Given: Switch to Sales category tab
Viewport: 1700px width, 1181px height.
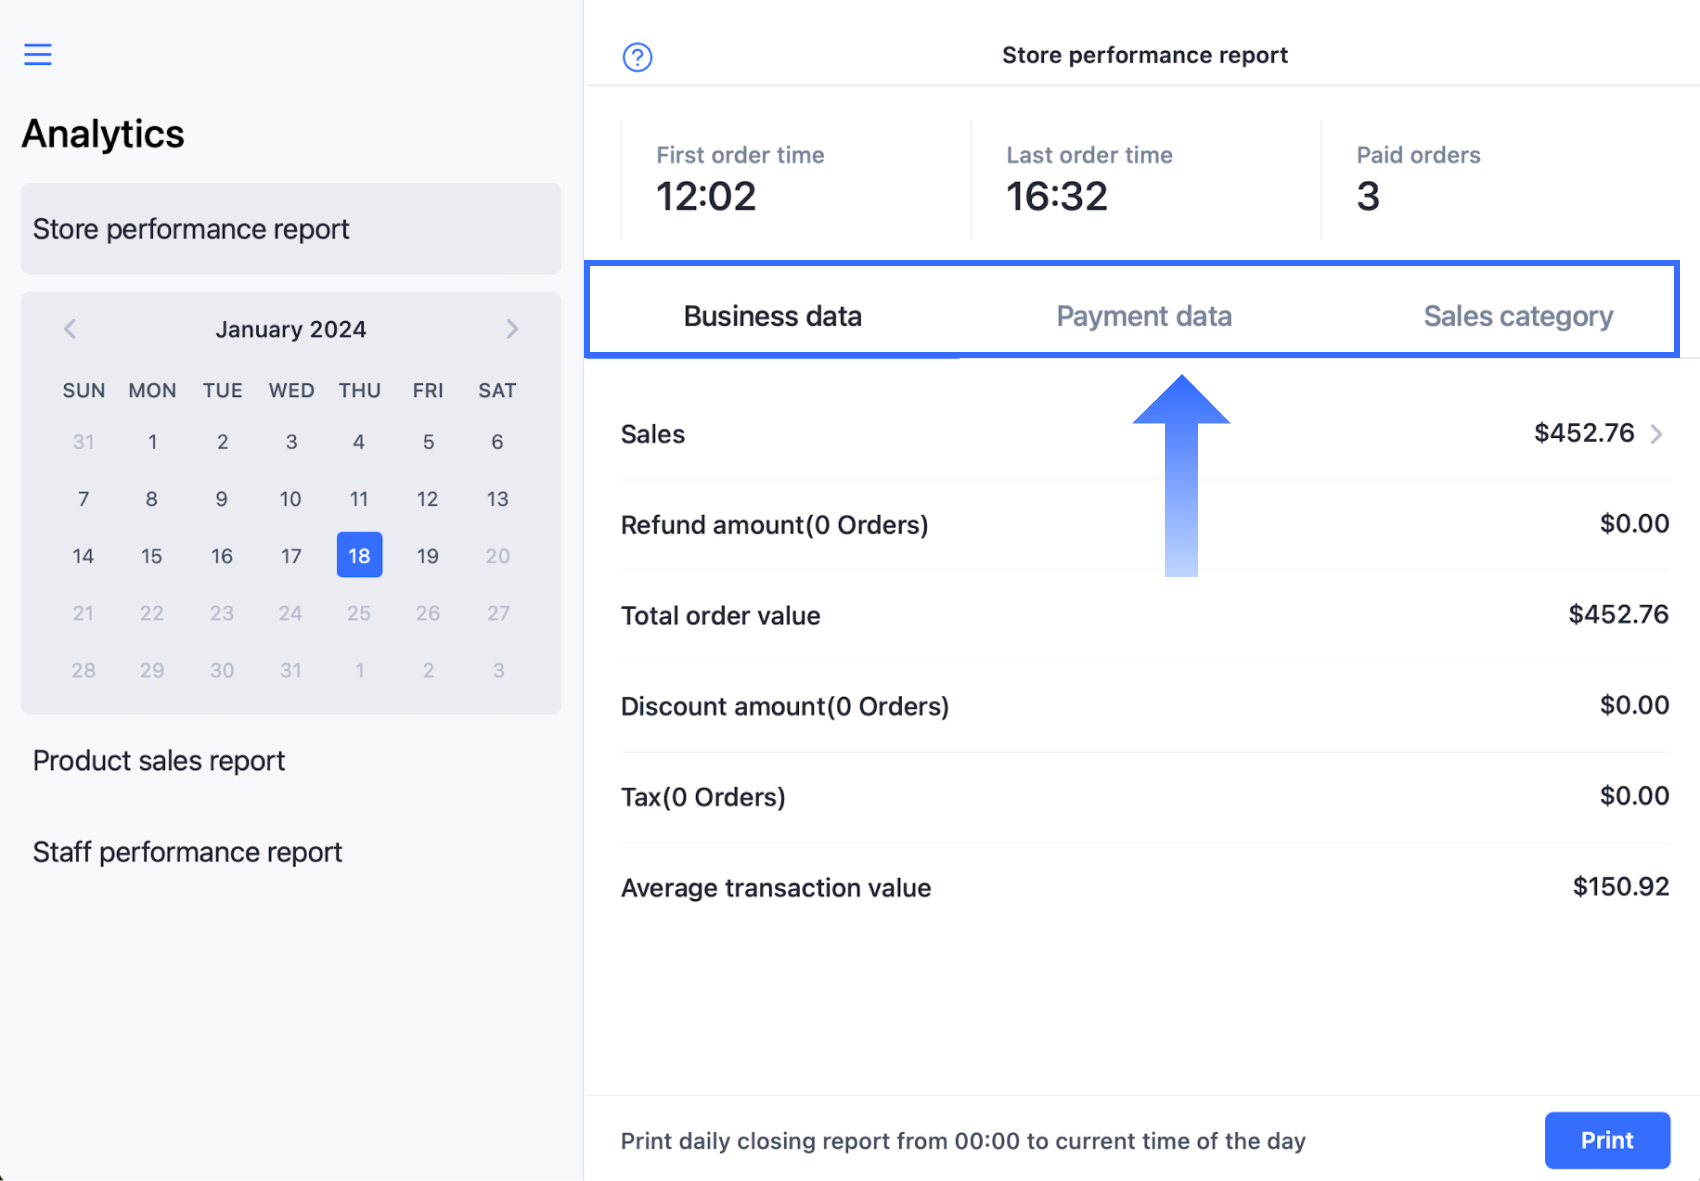Looking at the screenshot, I should 1517,316.
